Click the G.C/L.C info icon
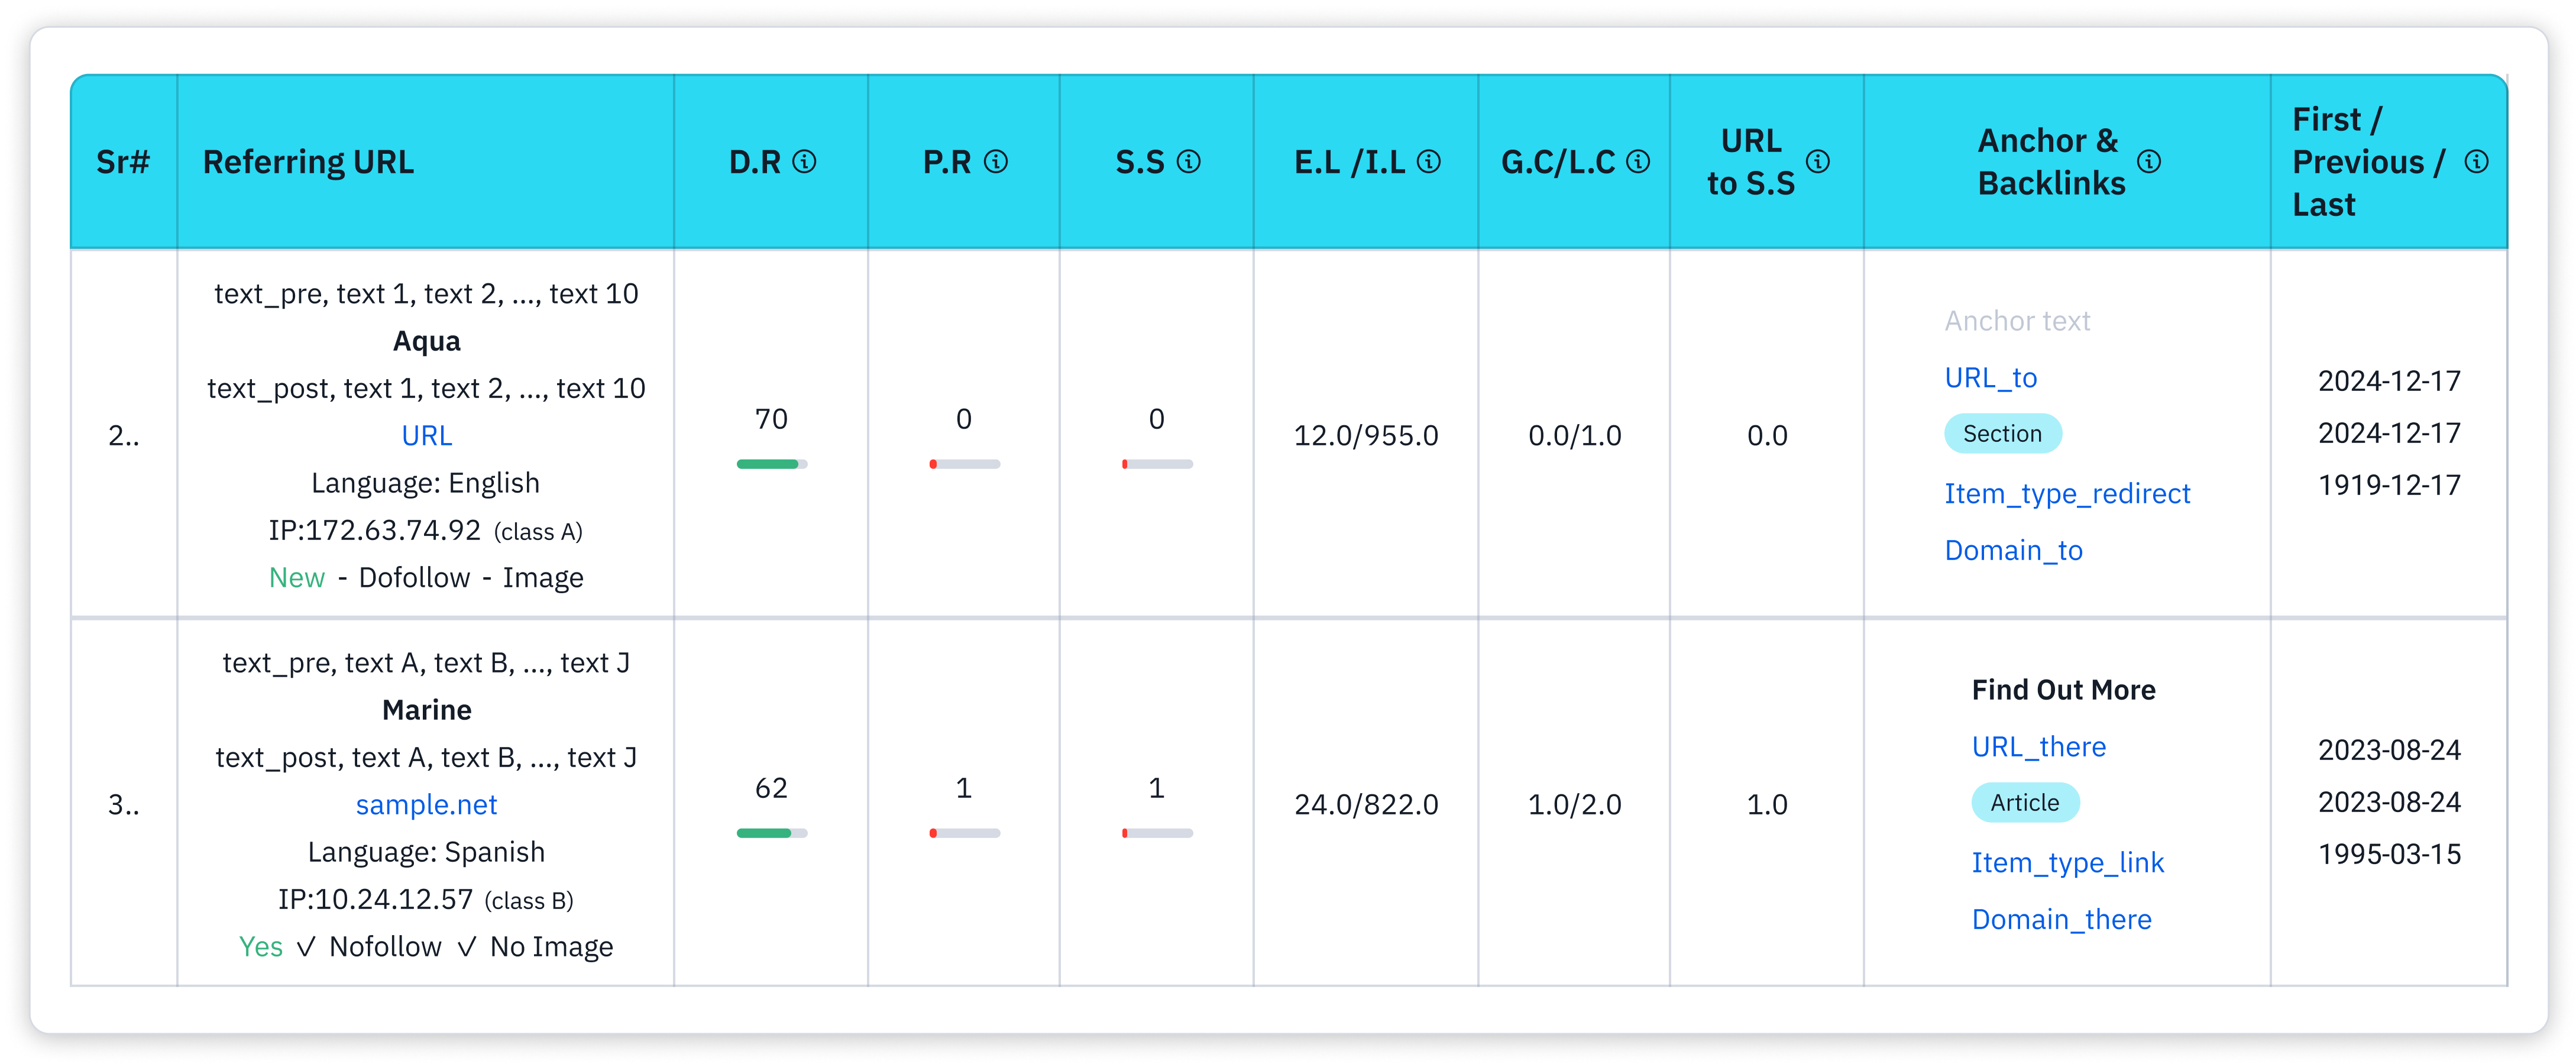Image resolution: width=2576 pixels, height=1064 pixels. pyautogui.click(x=1638, y=161)
